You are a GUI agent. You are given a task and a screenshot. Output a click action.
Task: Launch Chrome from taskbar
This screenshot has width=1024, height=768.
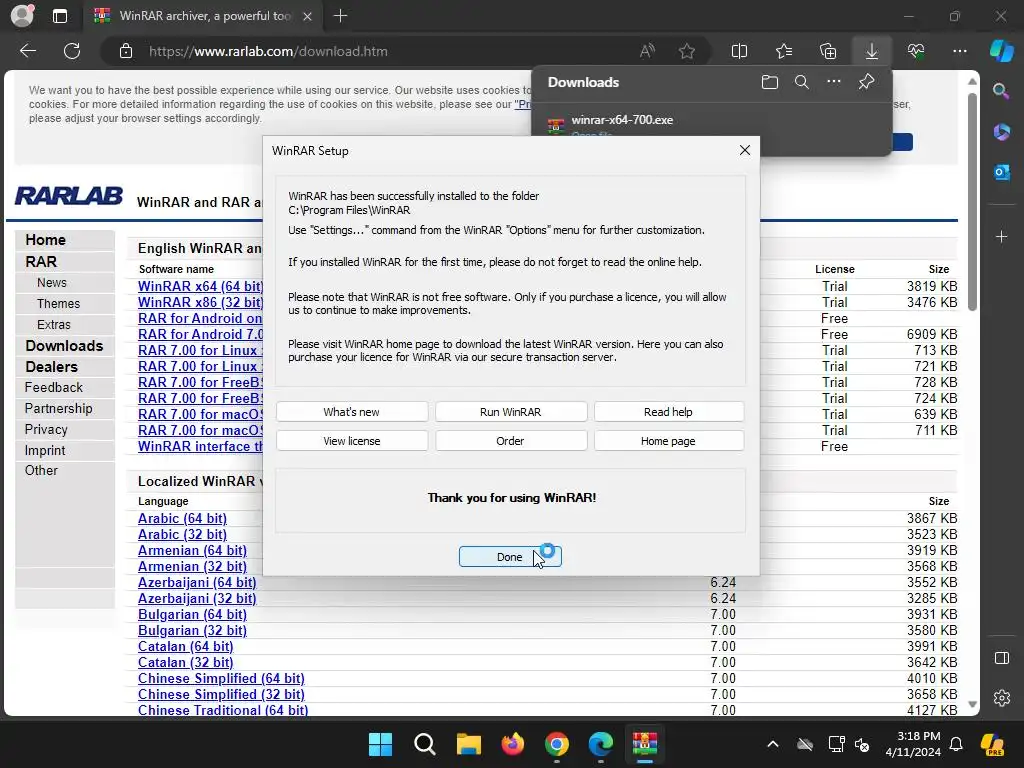556,744
